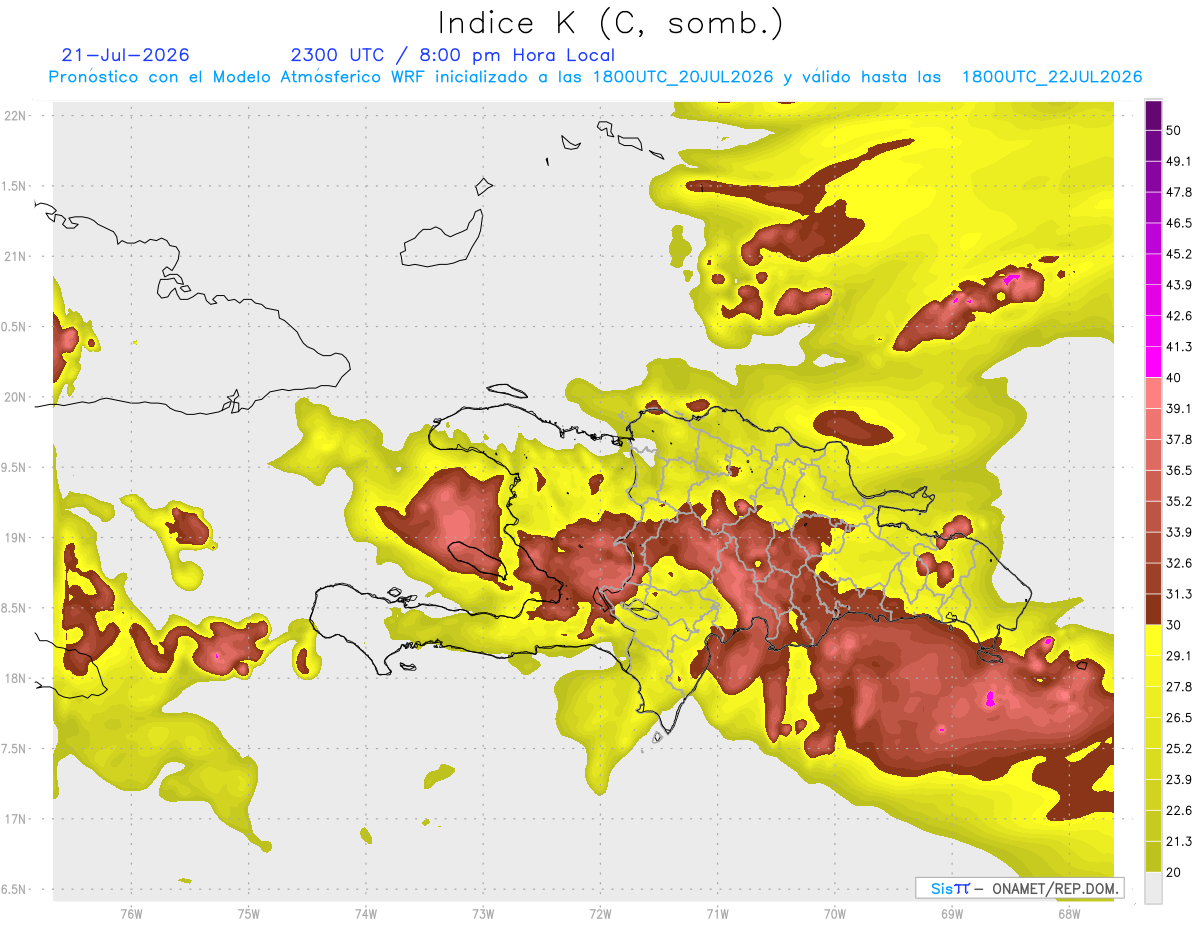1200x927 pixels.
Task: Click the valid-until time "1800UTC_22JUL2026"
Action: click(1052, 77)
